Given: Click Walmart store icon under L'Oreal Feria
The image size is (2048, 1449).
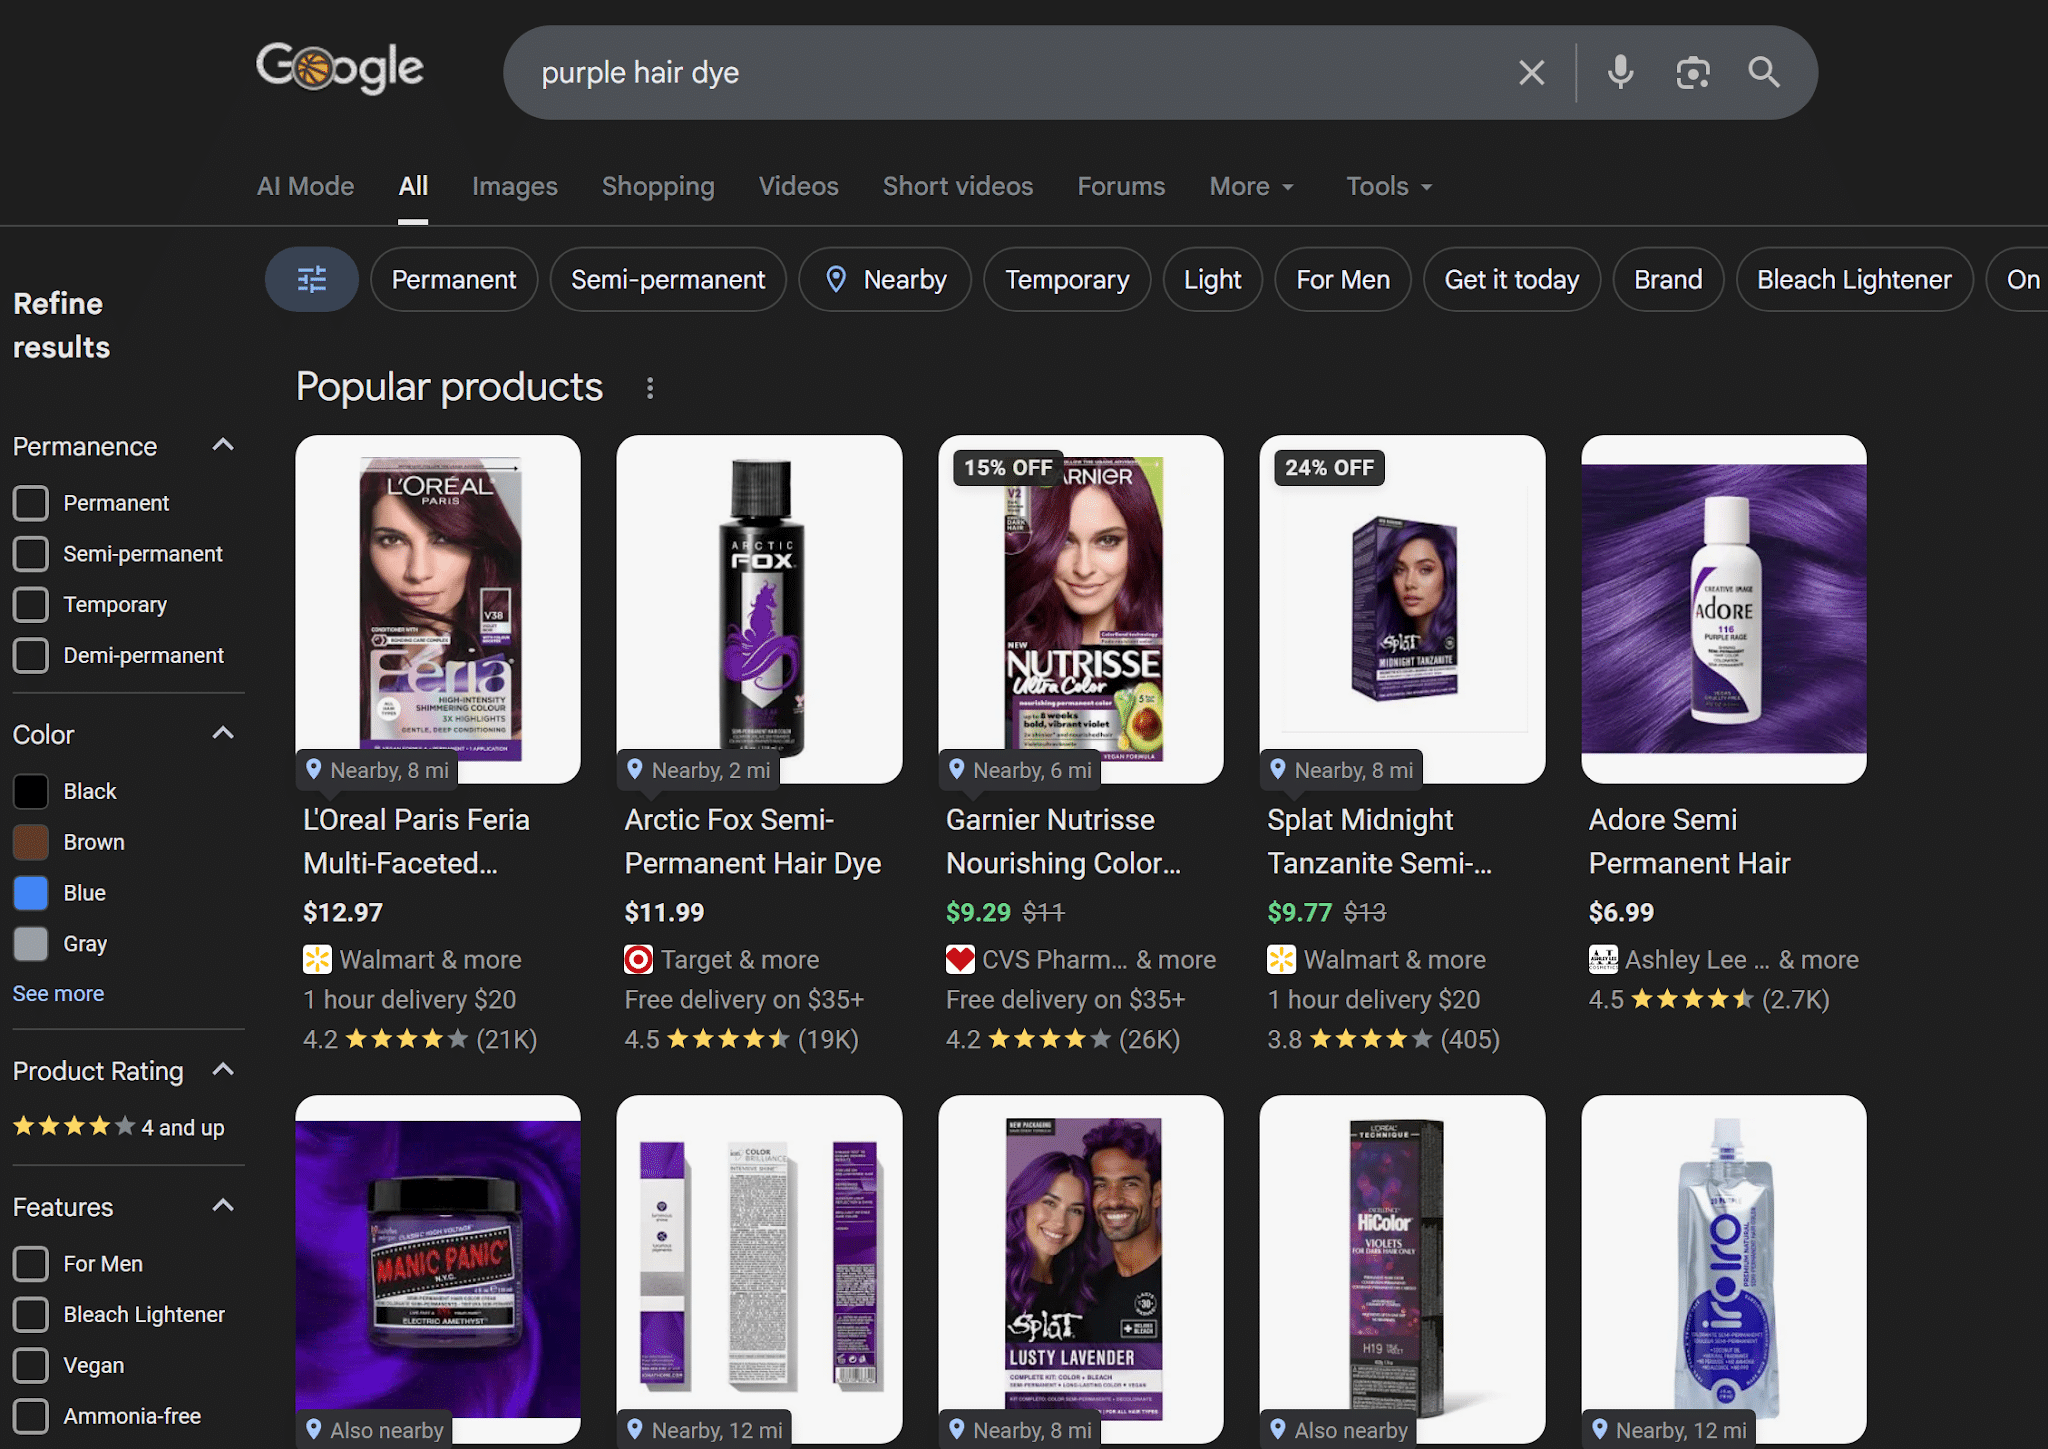Looking at the screenshot, I should pyautogui.click(x=317, y=960).
